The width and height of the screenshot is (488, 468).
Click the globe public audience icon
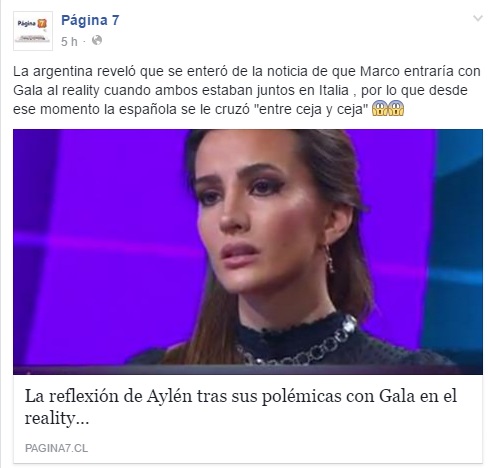tap(97, 40)
